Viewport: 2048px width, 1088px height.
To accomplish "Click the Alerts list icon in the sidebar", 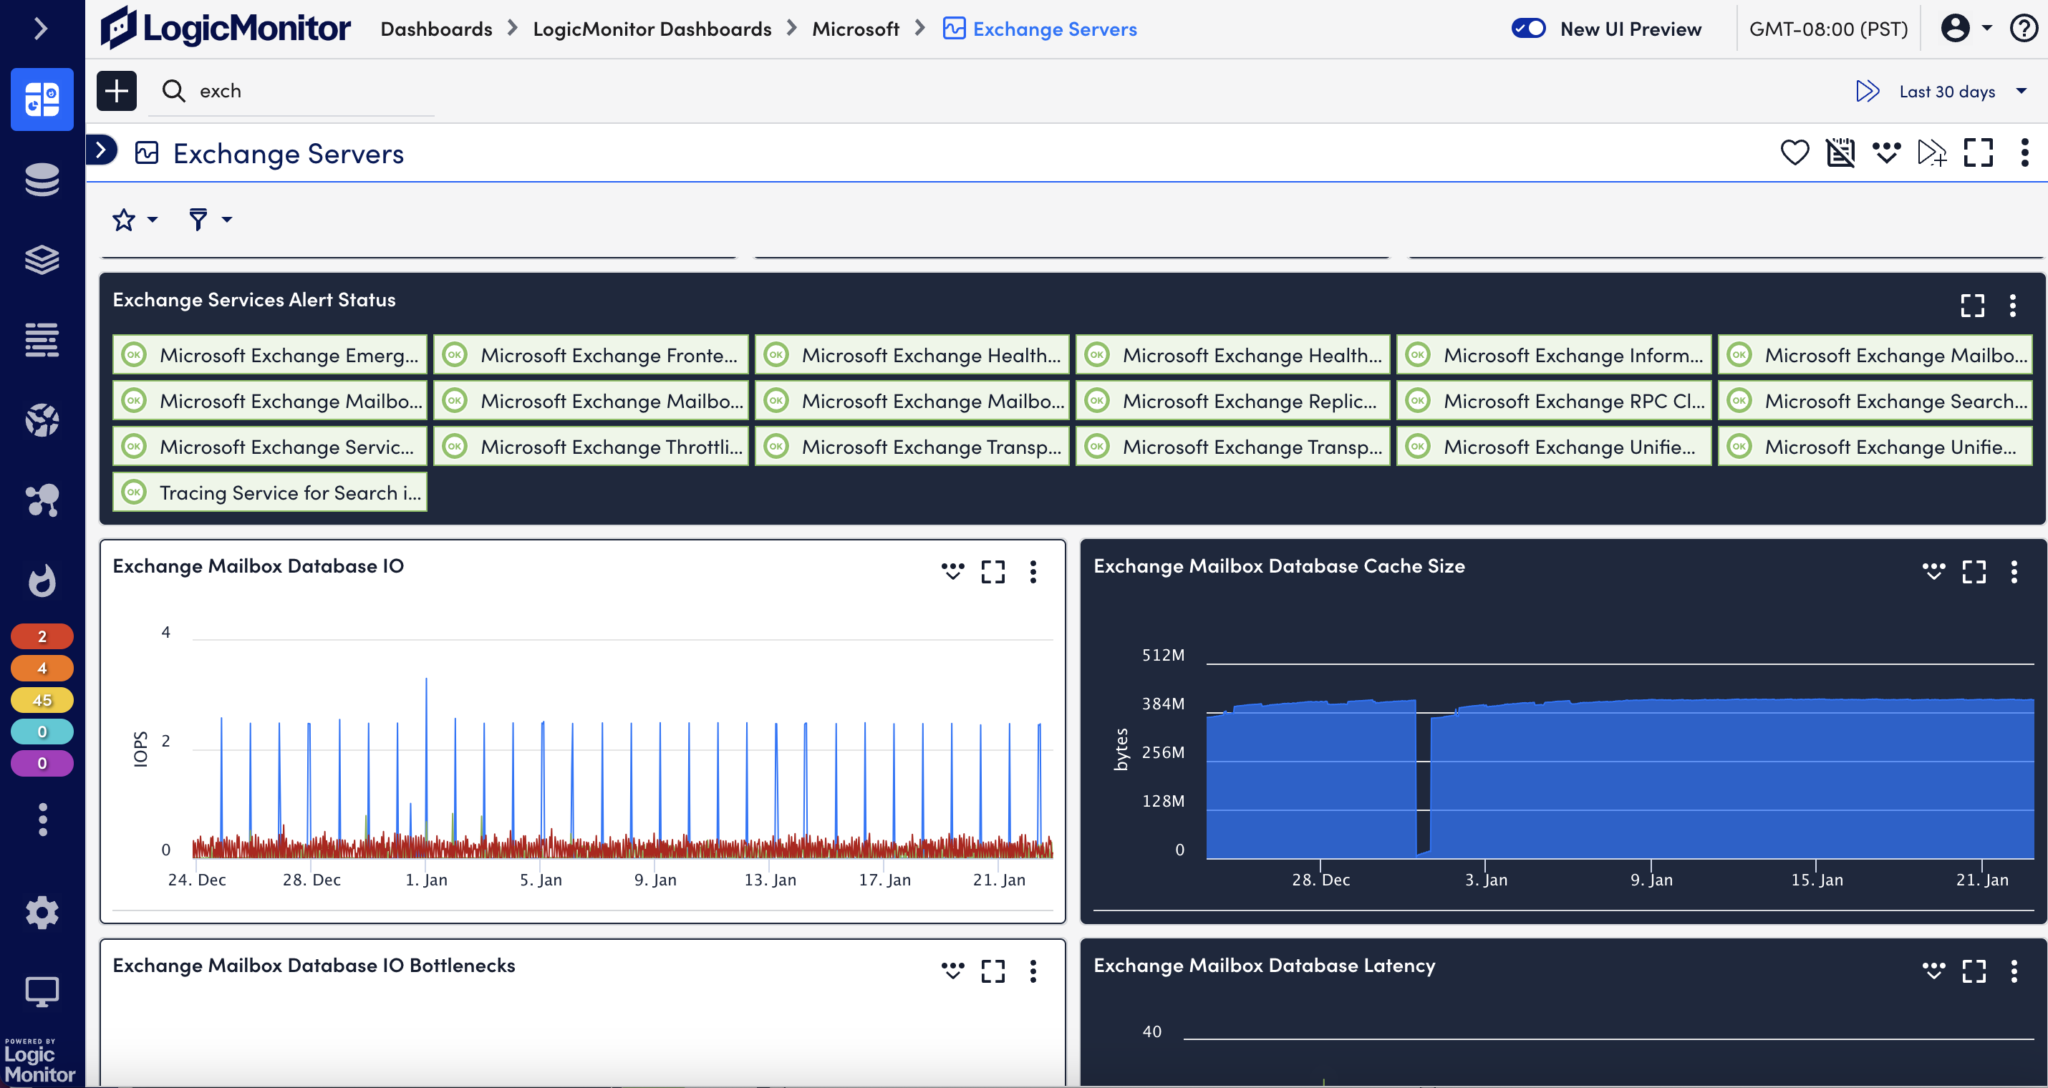I will coord(42,340).
